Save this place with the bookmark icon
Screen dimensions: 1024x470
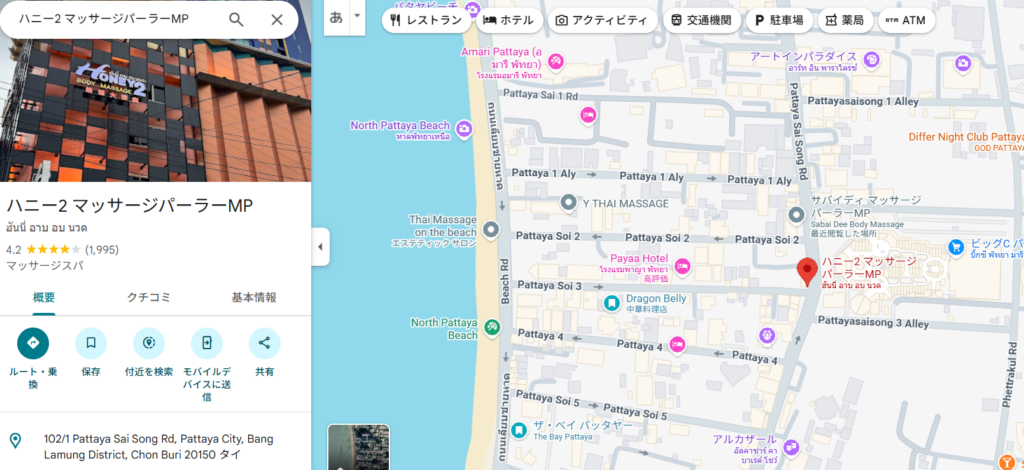coord(91,343)
